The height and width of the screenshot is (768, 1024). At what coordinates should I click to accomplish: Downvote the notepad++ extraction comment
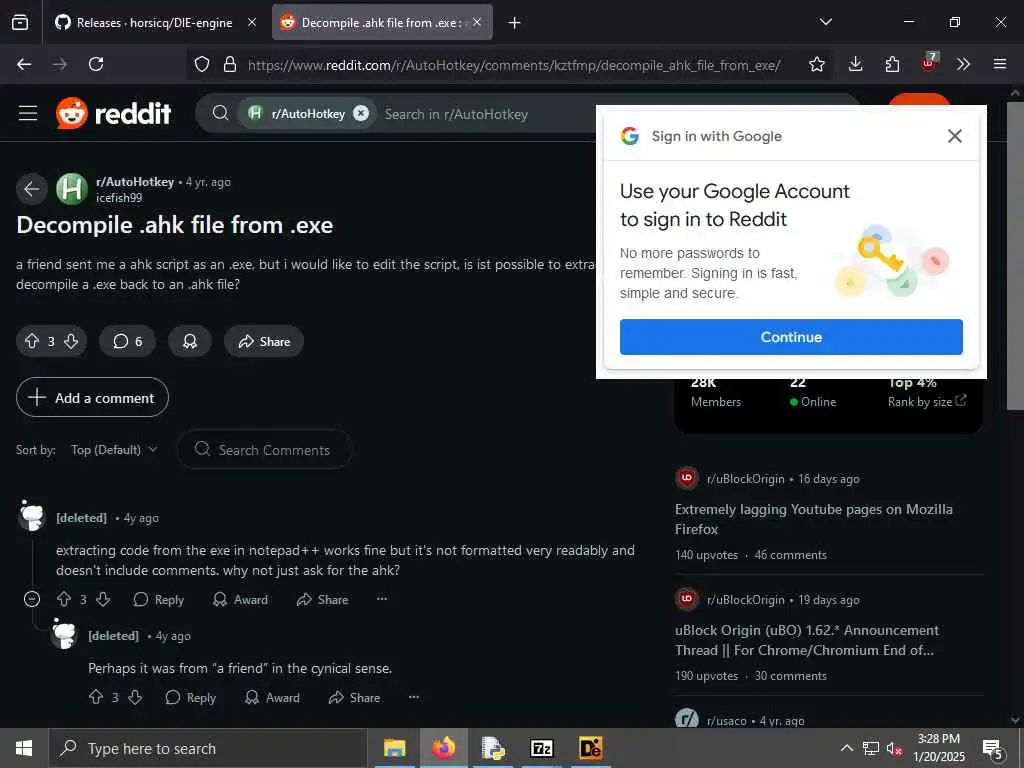103,599
